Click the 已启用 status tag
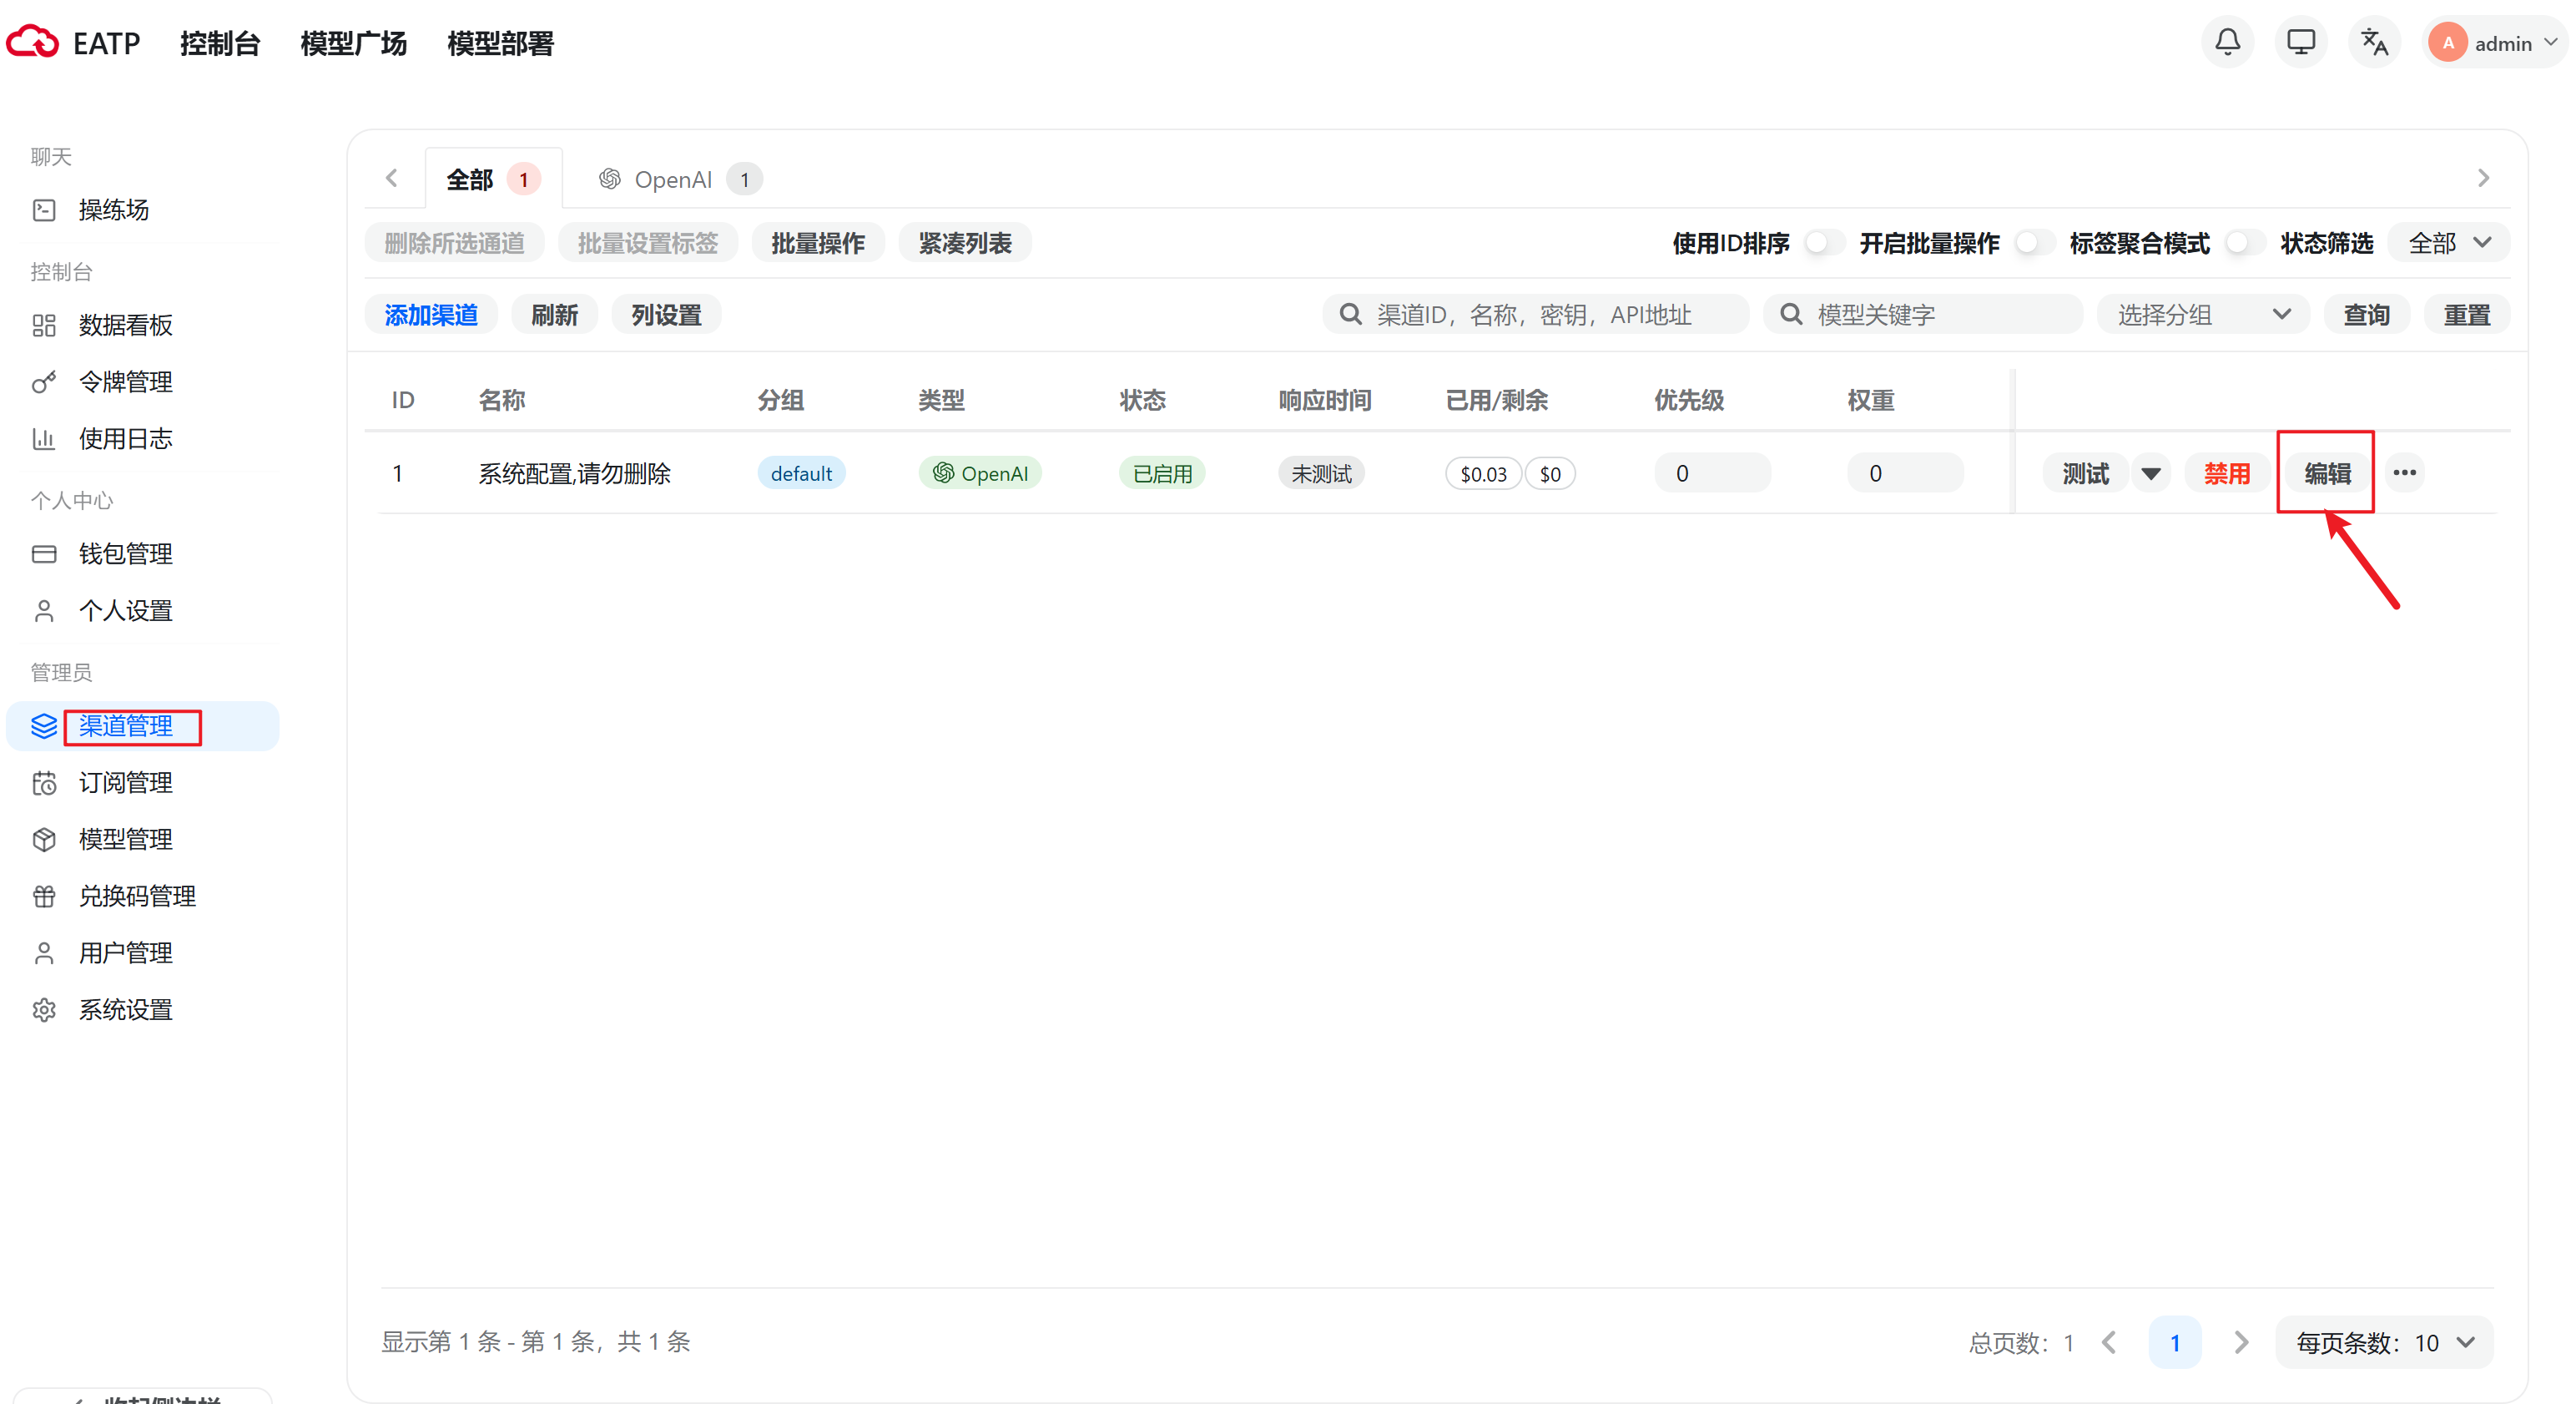Screen dimensions: 2576x1404 (x=1162, y=474)
